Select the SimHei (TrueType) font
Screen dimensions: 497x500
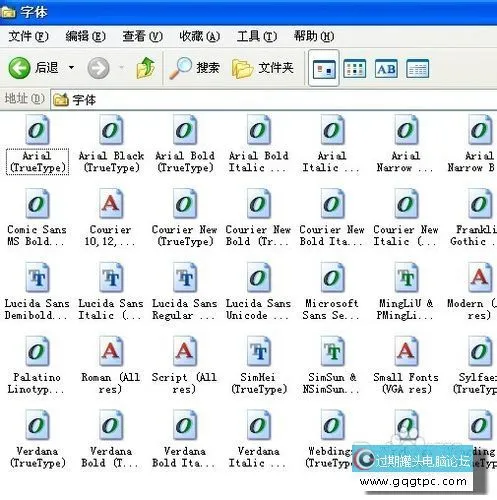tap(259, 351)
